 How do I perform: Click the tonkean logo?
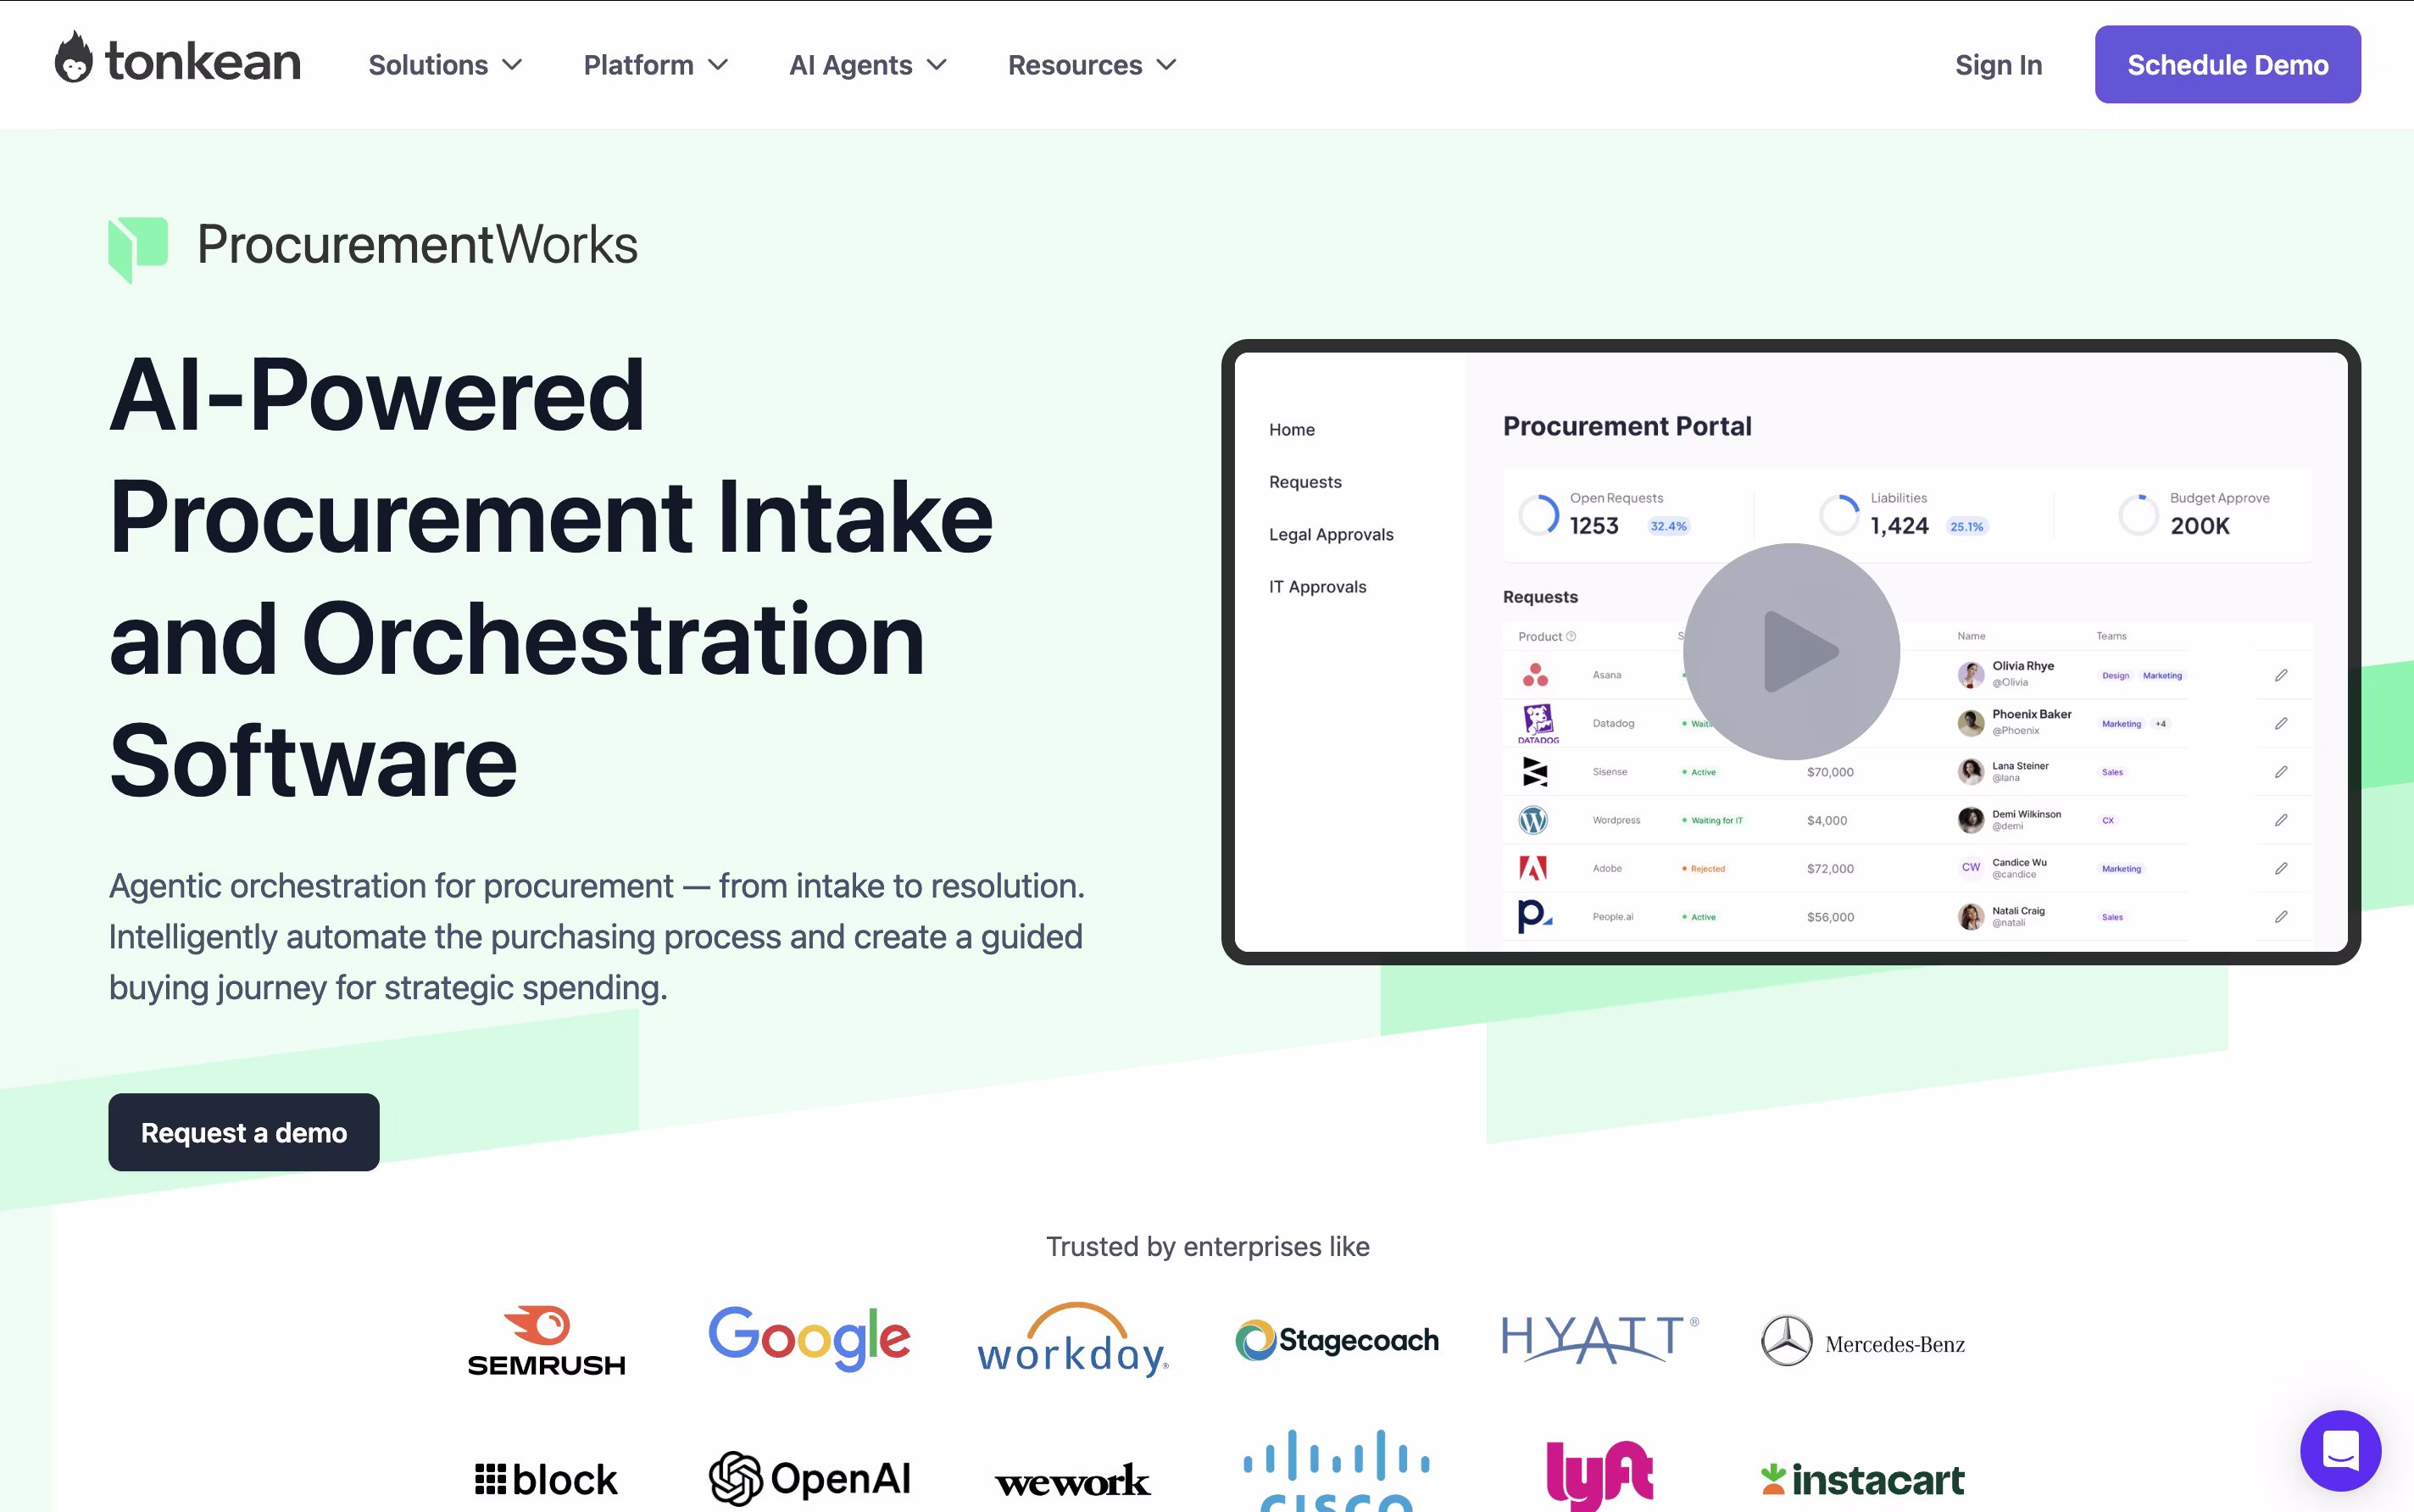177,58
